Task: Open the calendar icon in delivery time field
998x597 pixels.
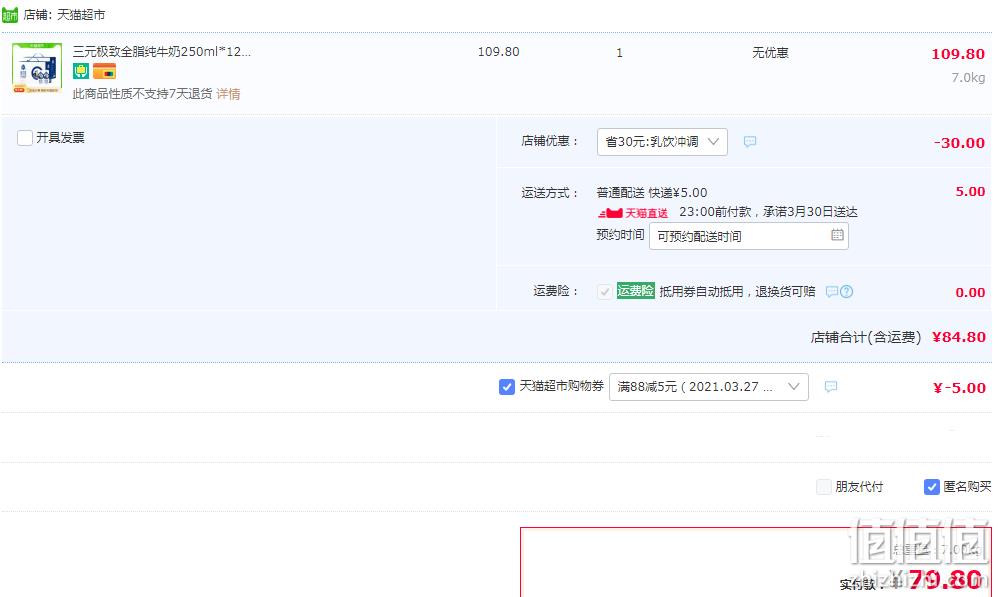Action: (x=837, y=235)
